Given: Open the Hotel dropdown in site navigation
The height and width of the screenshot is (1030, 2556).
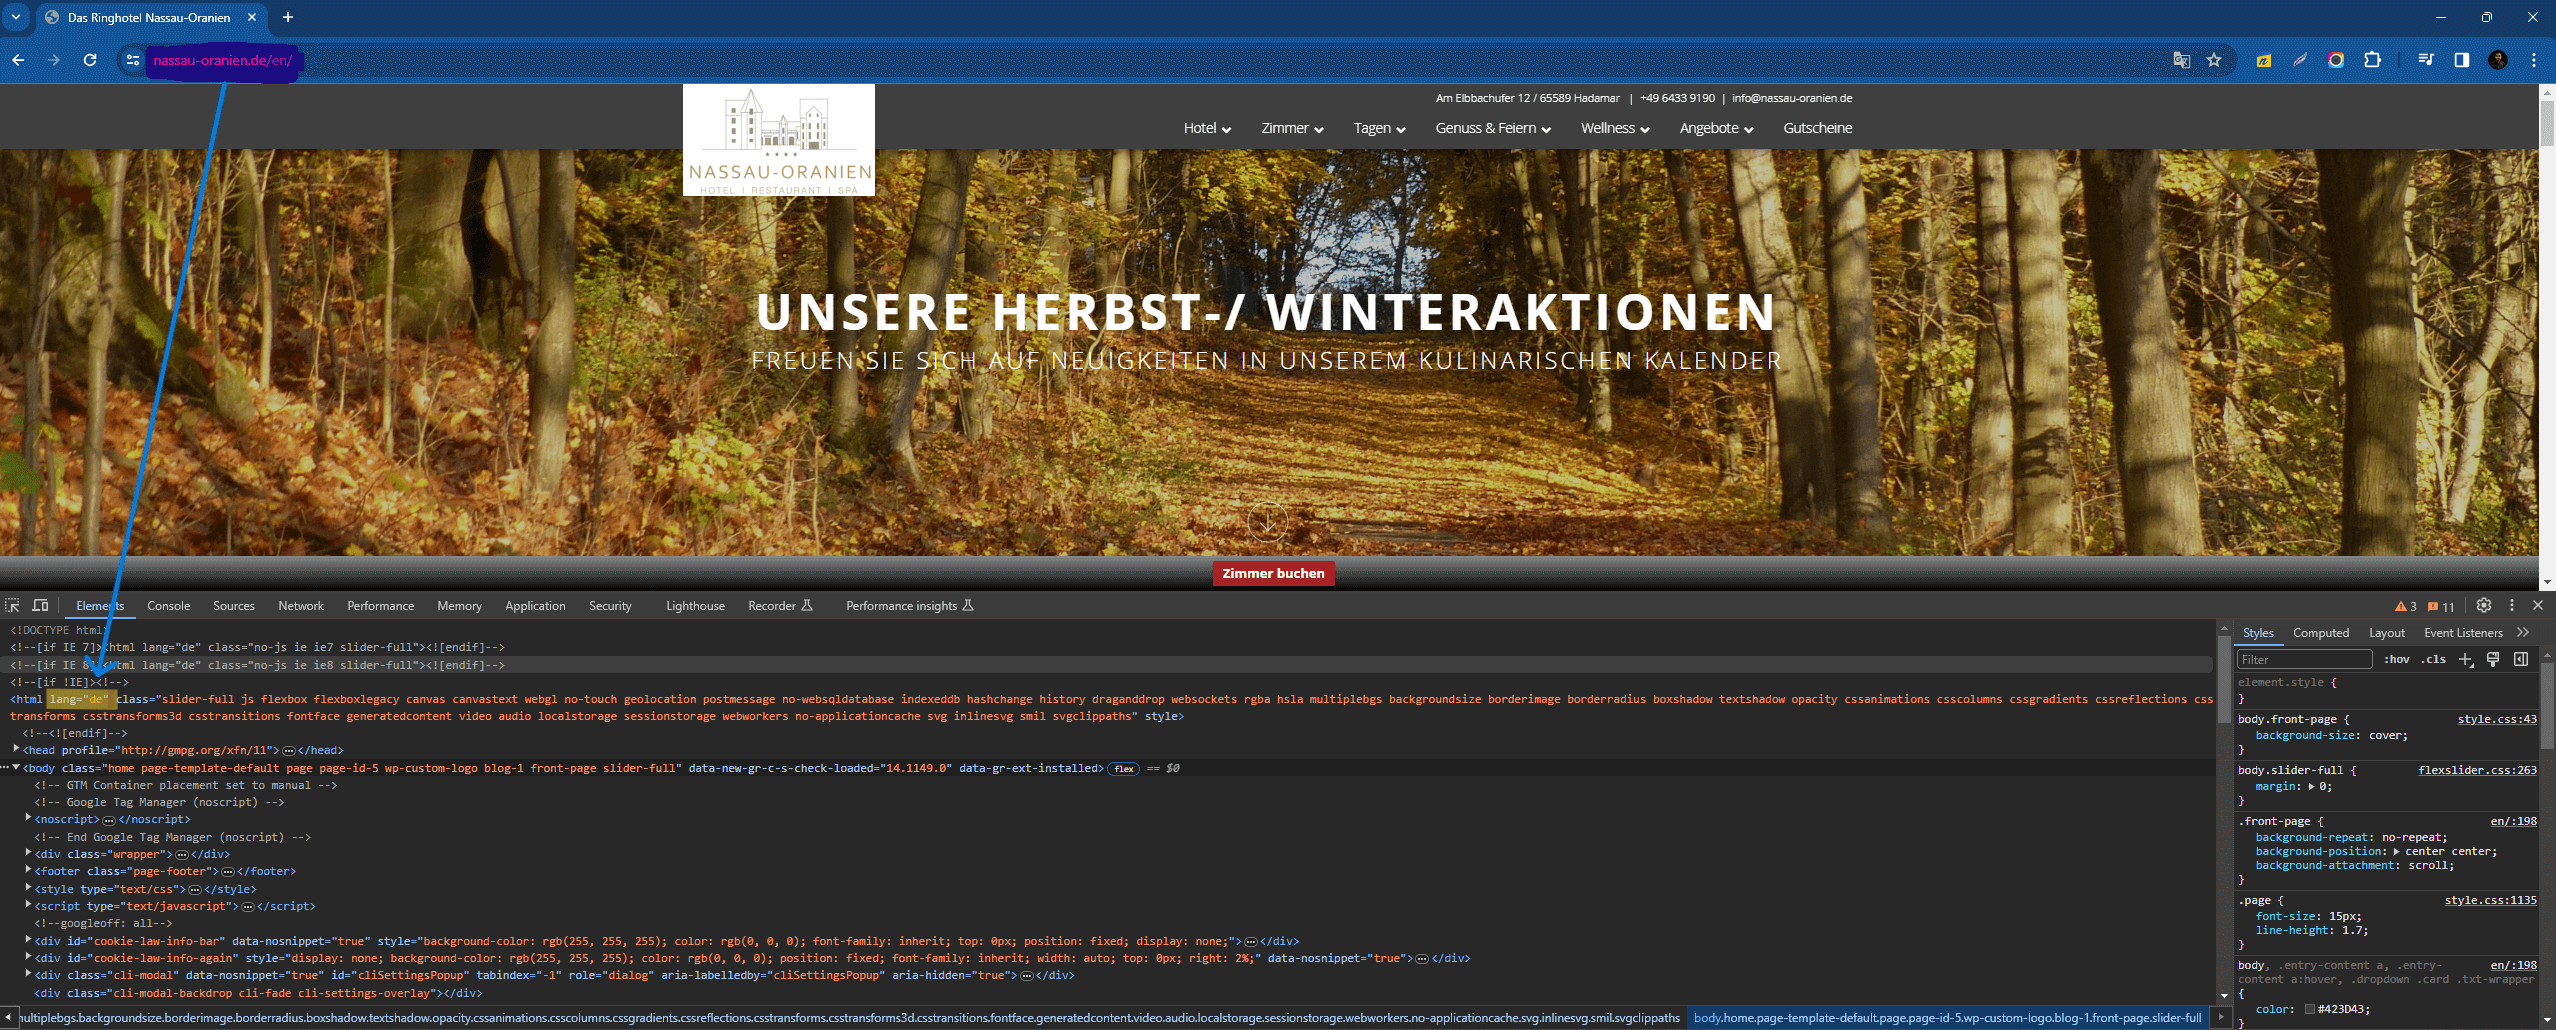Looking at the screenshot, I should tap(1207, 128).
